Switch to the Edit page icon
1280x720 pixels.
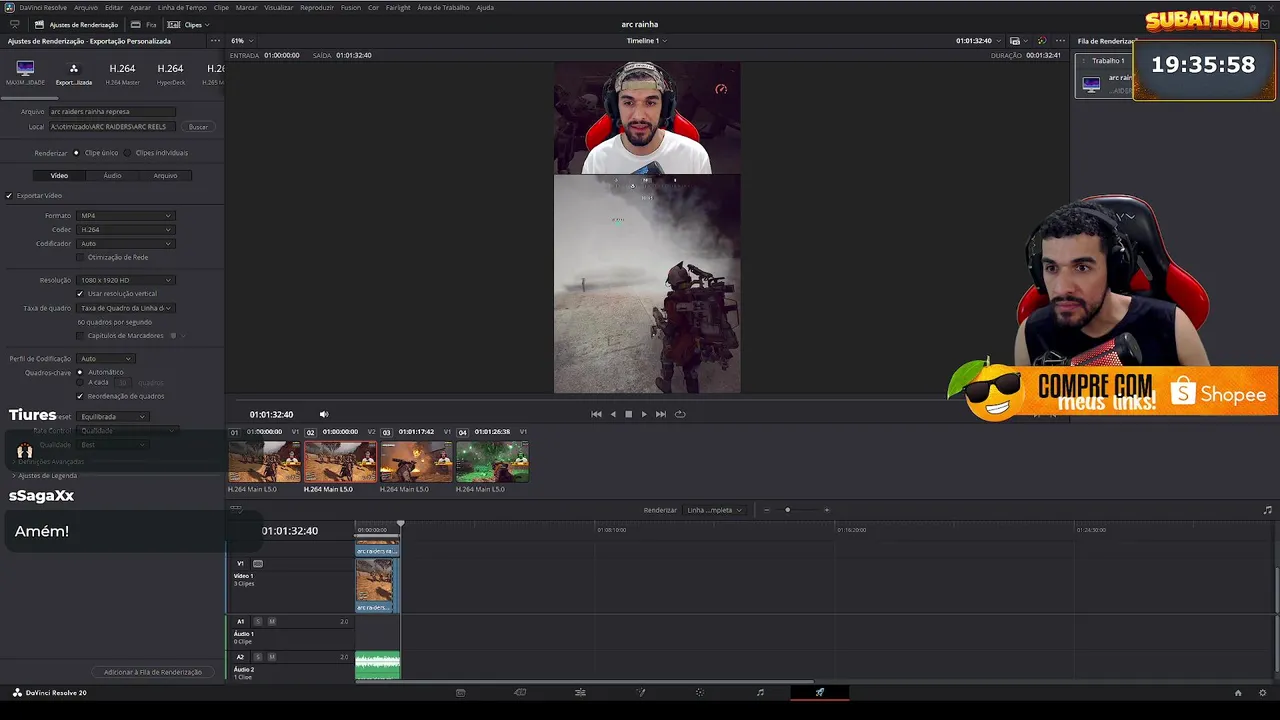[x=580, y=692]
